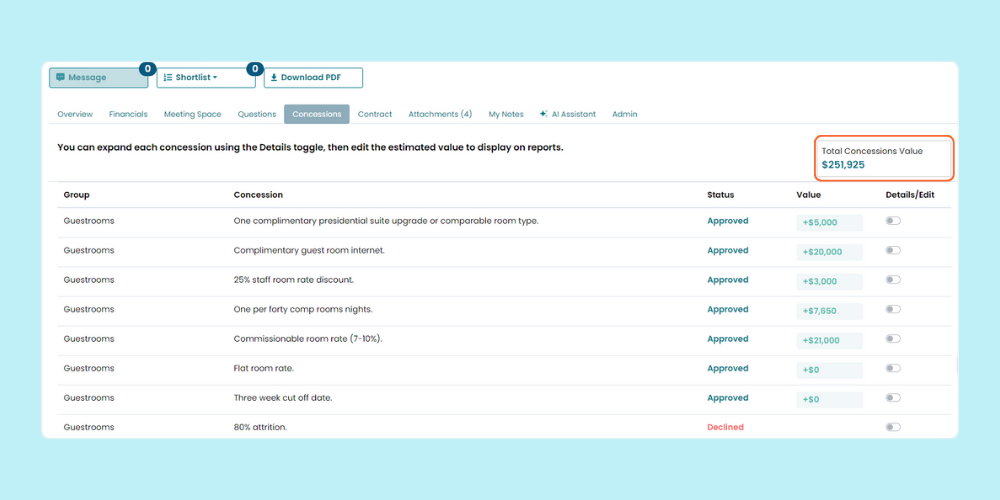Image resolution: width=1000 pixels, height=500 pixels.
Task: Switch to the My Notes tab
Action: tap(506, 114)
